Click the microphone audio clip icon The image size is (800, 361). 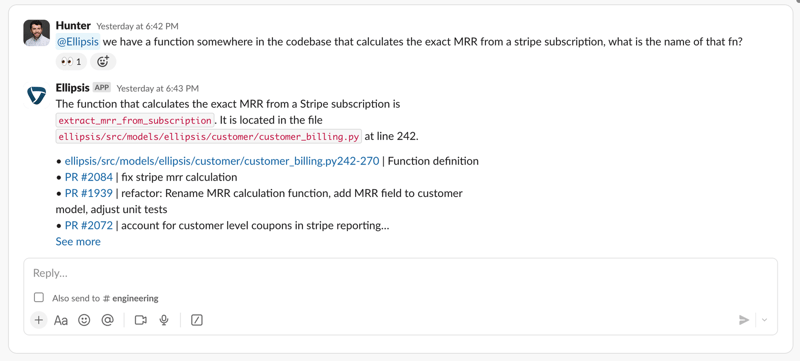[x=164, y=320]
